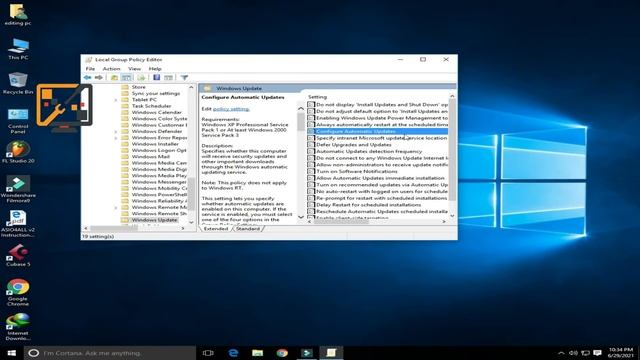Select 'Turn on Software Notifications' setting
The width and height of the screenshot is (640, 360).
357,171
